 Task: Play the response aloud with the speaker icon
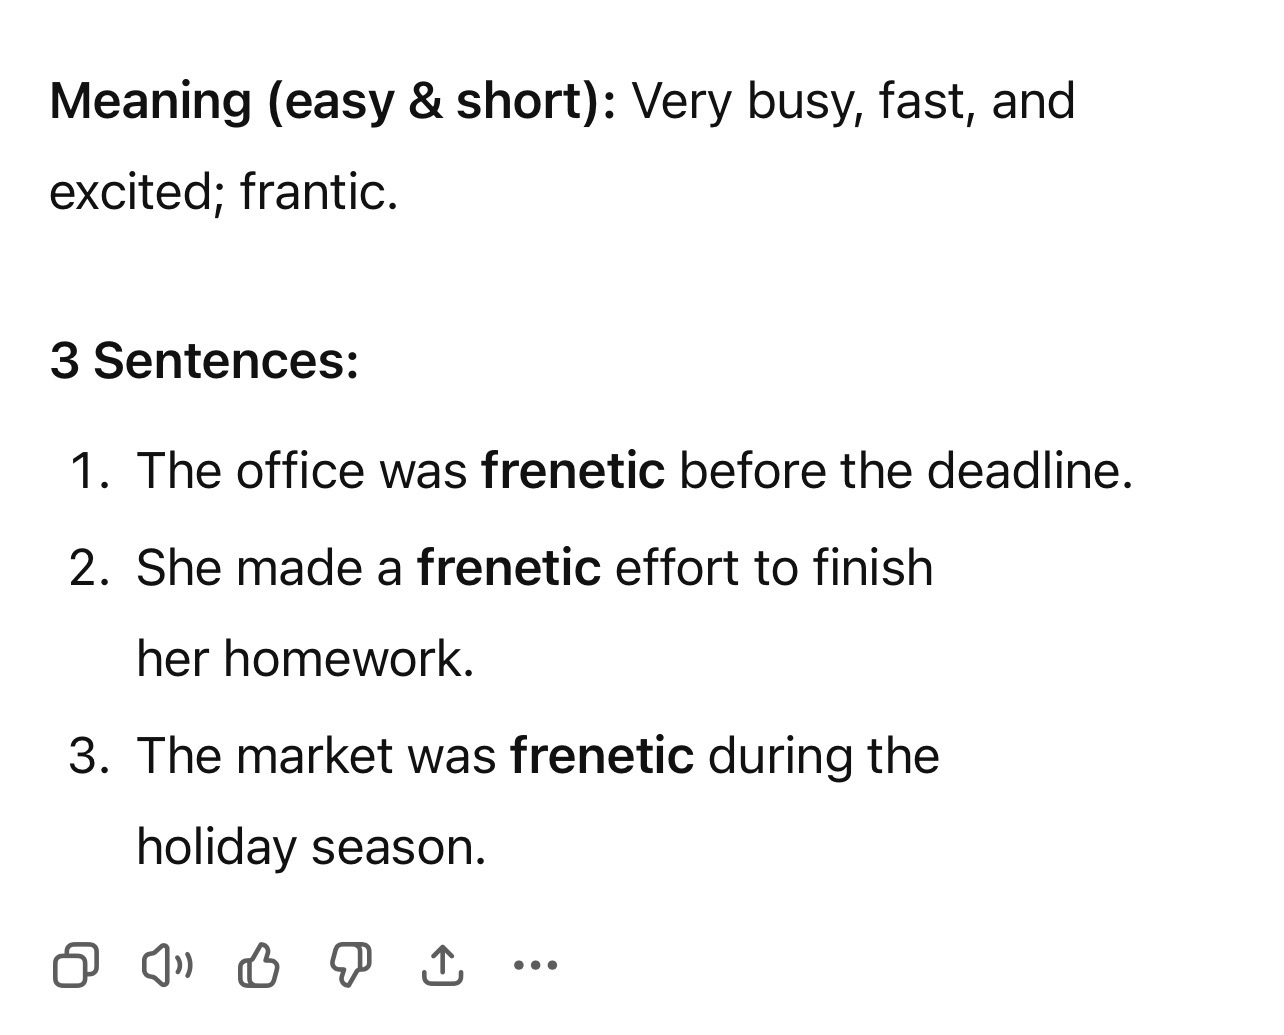[167, 965]
